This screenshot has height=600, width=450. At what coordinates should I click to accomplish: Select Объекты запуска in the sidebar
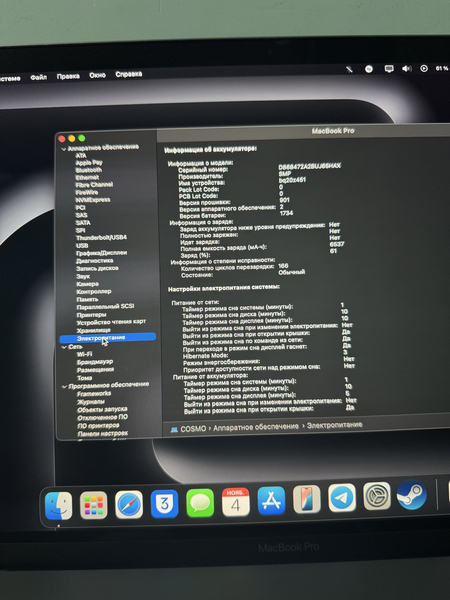[x=102, y=409]
